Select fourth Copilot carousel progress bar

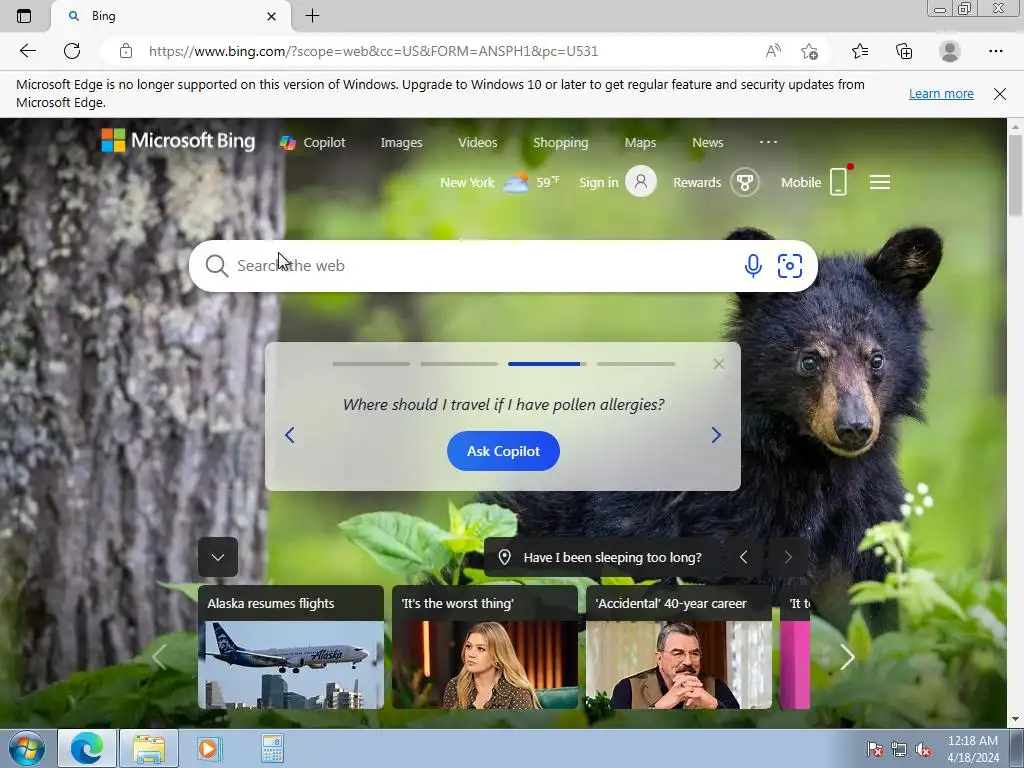click(635, 364)
